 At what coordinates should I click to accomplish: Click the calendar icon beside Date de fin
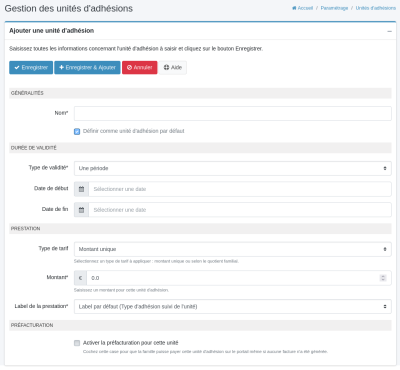(x=81, y=210)
